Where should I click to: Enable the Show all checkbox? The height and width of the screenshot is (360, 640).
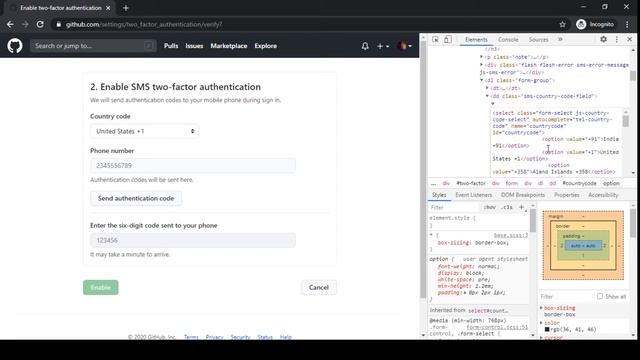pos(600,296)
